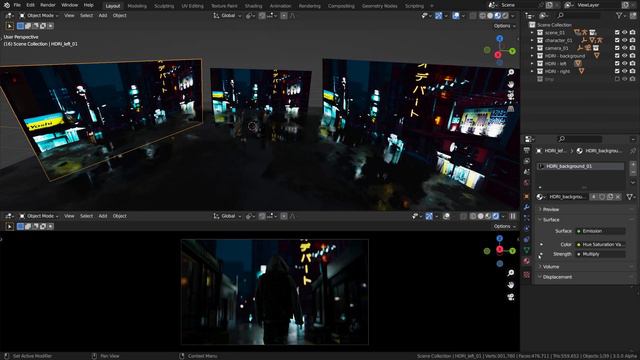
Task: Uncheck scene_01 collection exclude checkbox
Action: (617, 33)
